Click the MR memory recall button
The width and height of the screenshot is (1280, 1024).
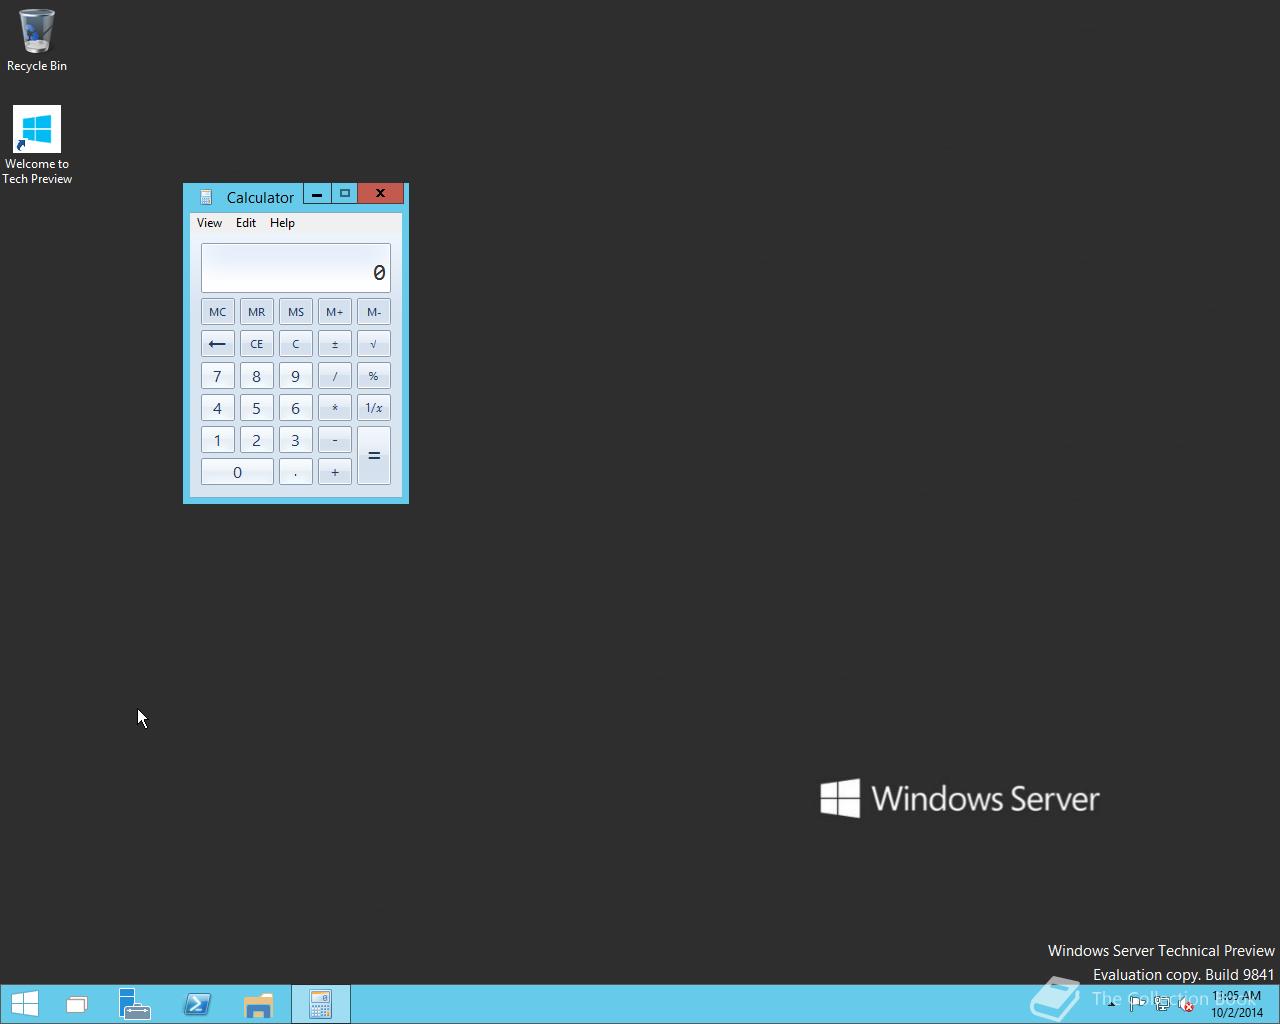[x=257, y=312]
